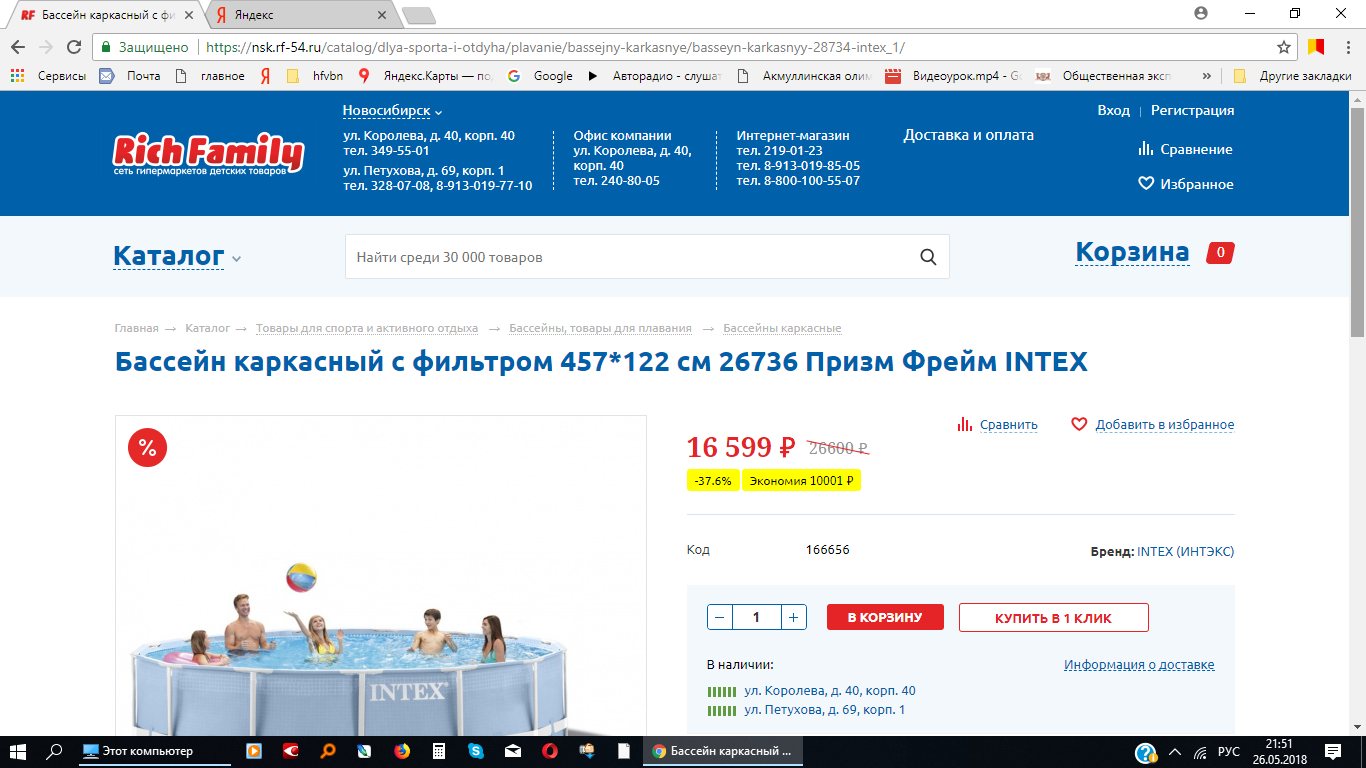Click the Вход login link
Viewport: 1366px width, 768px height.
tap(1113, 110)
